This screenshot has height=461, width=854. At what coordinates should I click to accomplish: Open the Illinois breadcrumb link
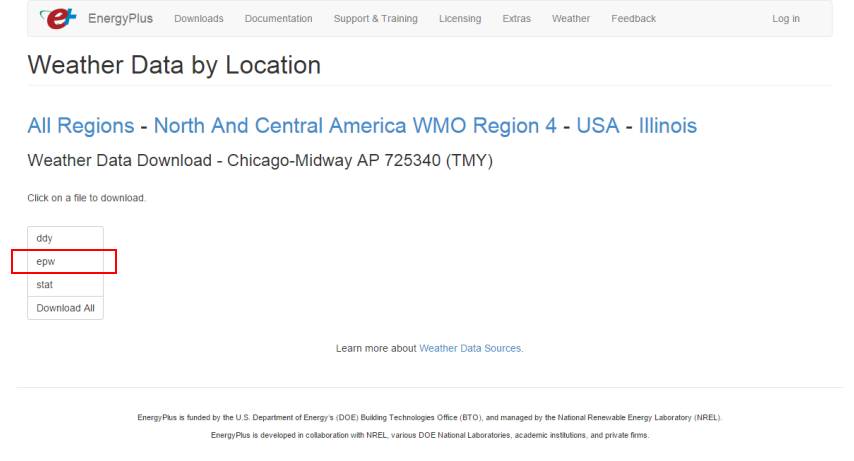pos(668,126)
